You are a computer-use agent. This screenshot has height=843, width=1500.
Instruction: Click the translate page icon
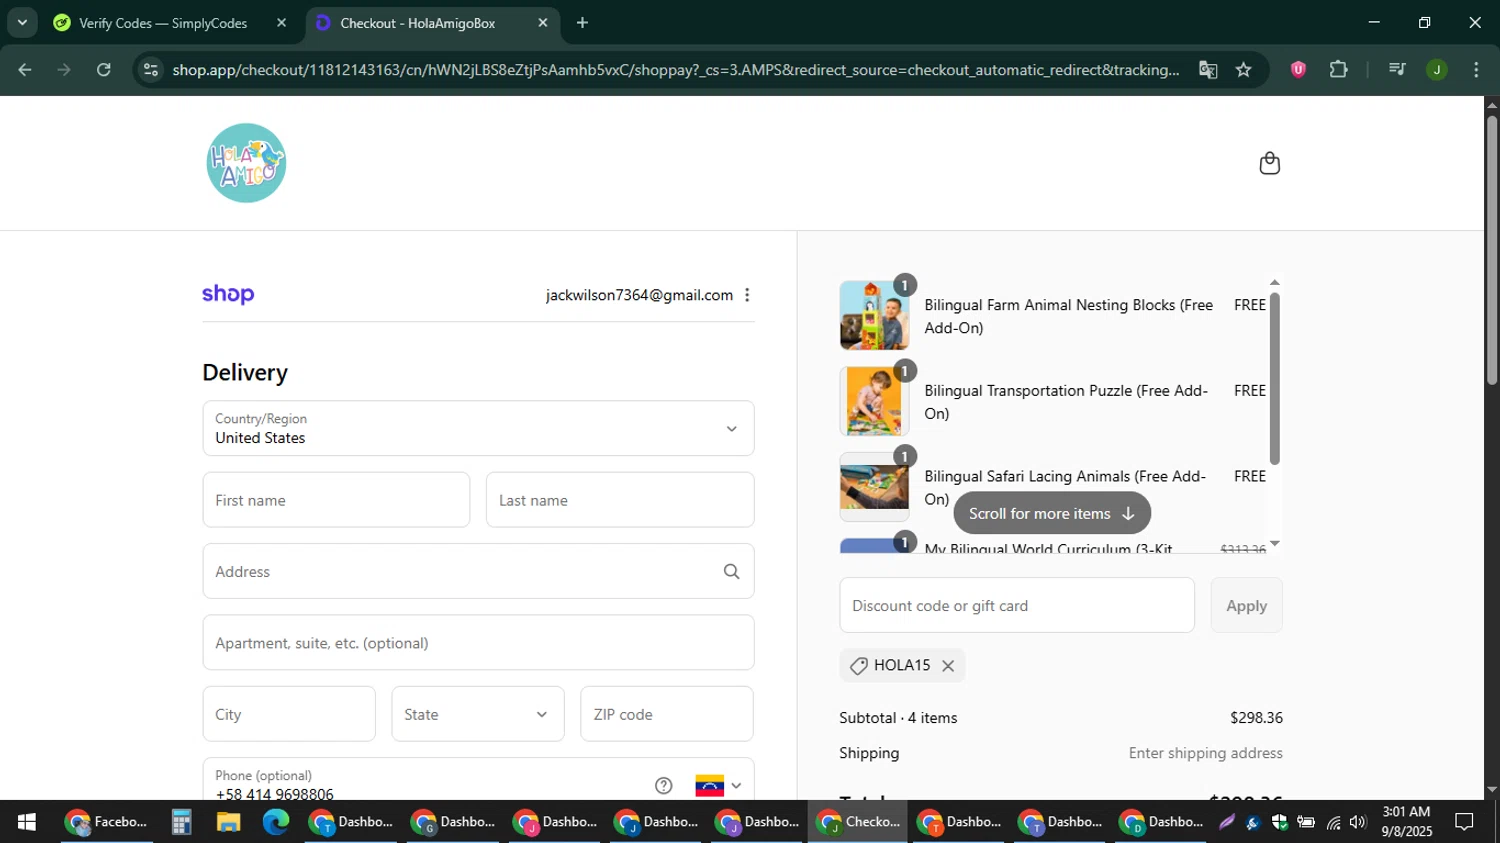[1208, 70]
